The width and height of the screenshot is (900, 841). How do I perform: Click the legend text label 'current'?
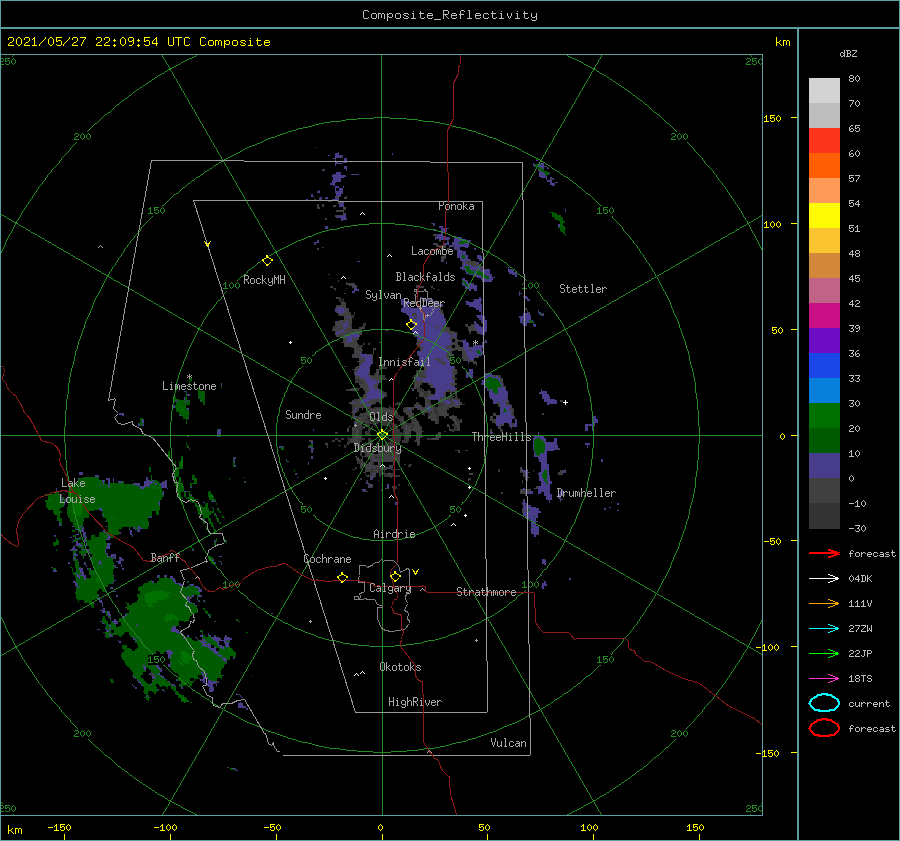click(x=869, y=703)
